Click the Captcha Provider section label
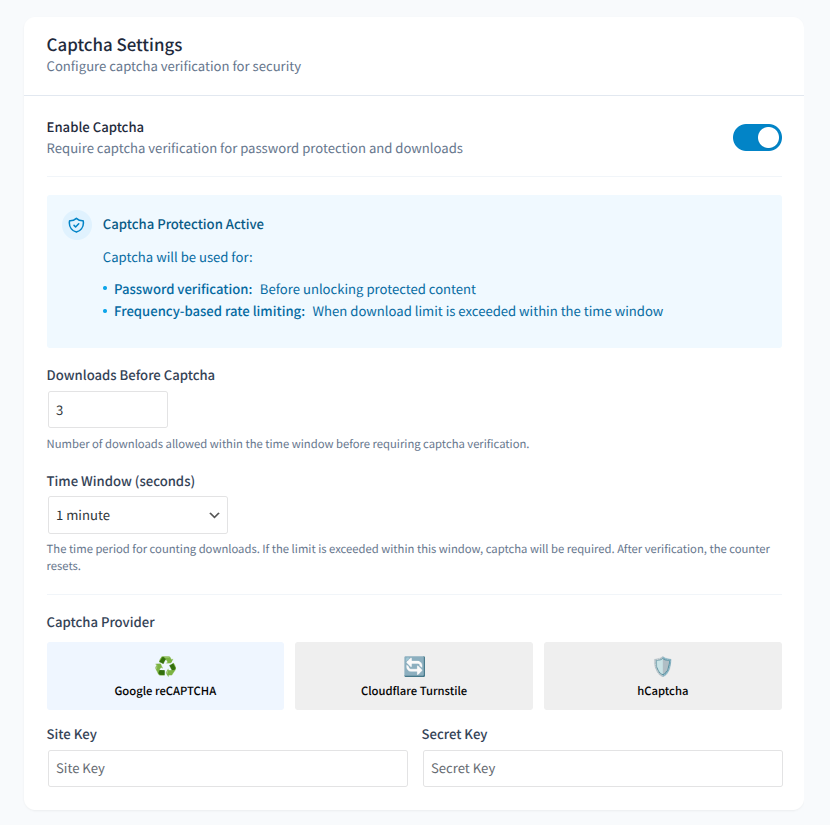This screenshot has width=830, height=825. [x=101, y=622]
